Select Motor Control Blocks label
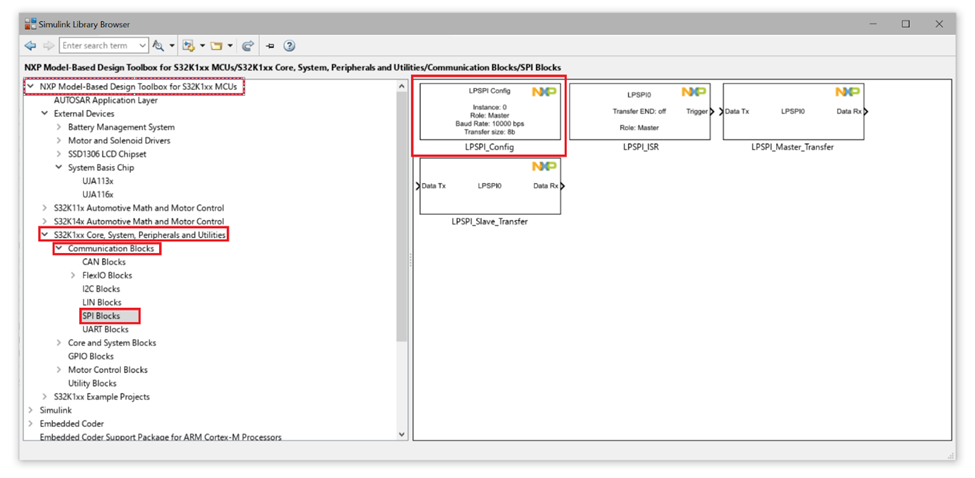975x478 pixels. [108, 370]
